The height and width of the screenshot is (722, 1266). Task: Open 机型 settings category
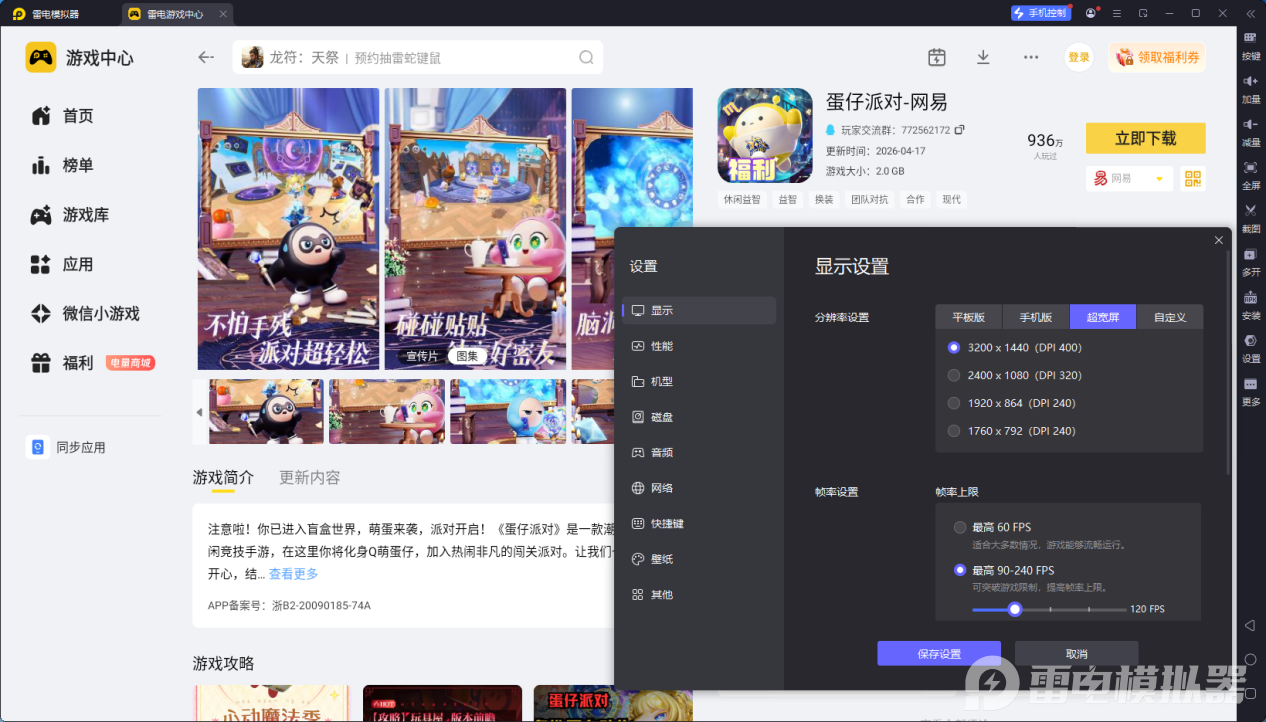[699, 381]
